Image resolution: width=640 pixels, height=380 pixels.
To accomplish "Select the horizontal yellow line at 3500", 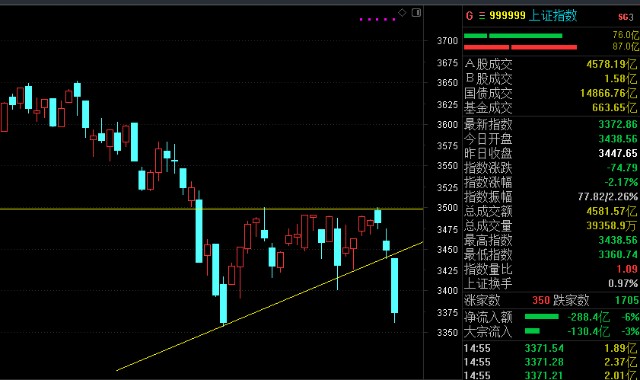I will click(211, 209).
